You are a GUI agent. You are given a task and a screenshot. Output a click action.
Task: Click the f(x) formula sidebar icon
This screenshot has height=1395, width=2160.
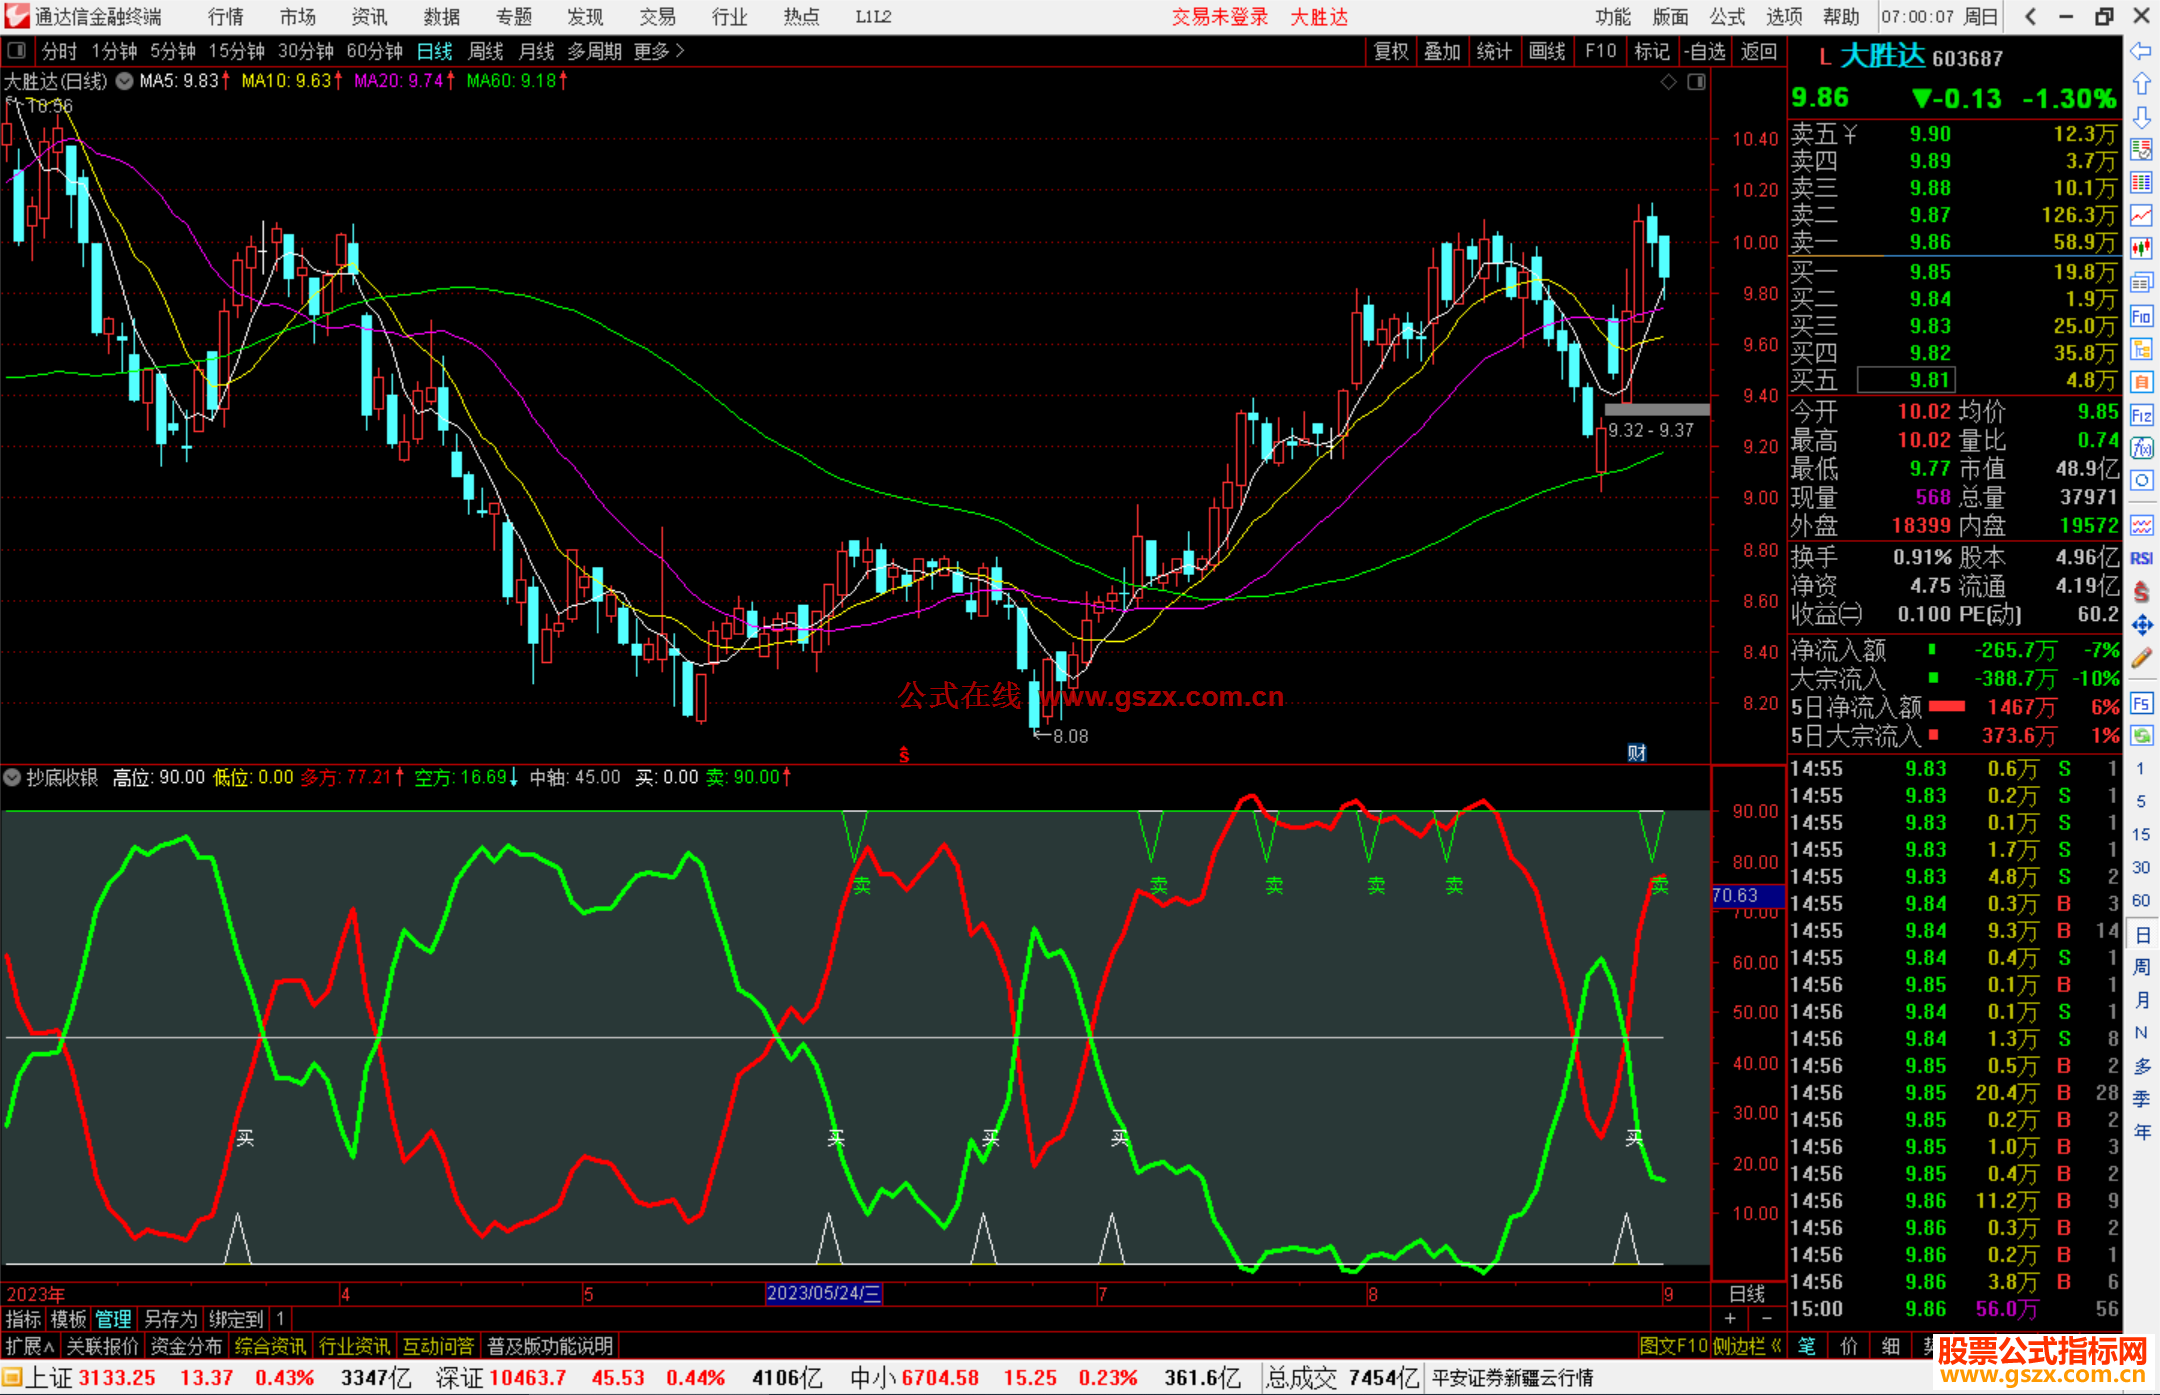[2141, 447]
